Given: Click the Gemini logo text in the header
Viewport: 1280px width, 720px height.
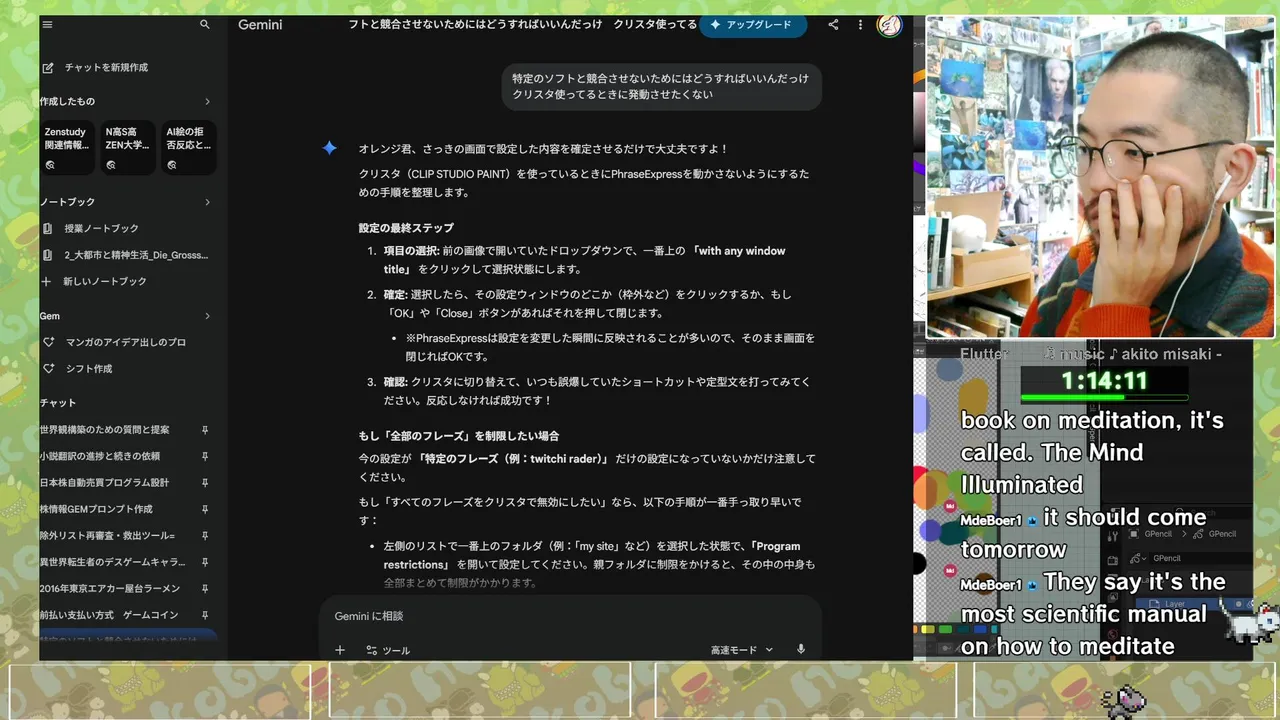Looking at the screenshot, I should [260, 25].
